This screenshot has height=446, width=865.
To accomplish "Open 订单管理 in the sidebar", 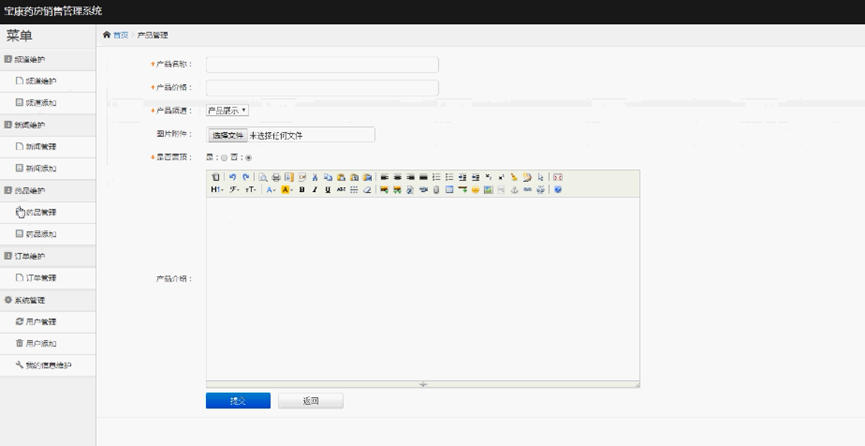I will pyautogui.click(x=47, y=278).
